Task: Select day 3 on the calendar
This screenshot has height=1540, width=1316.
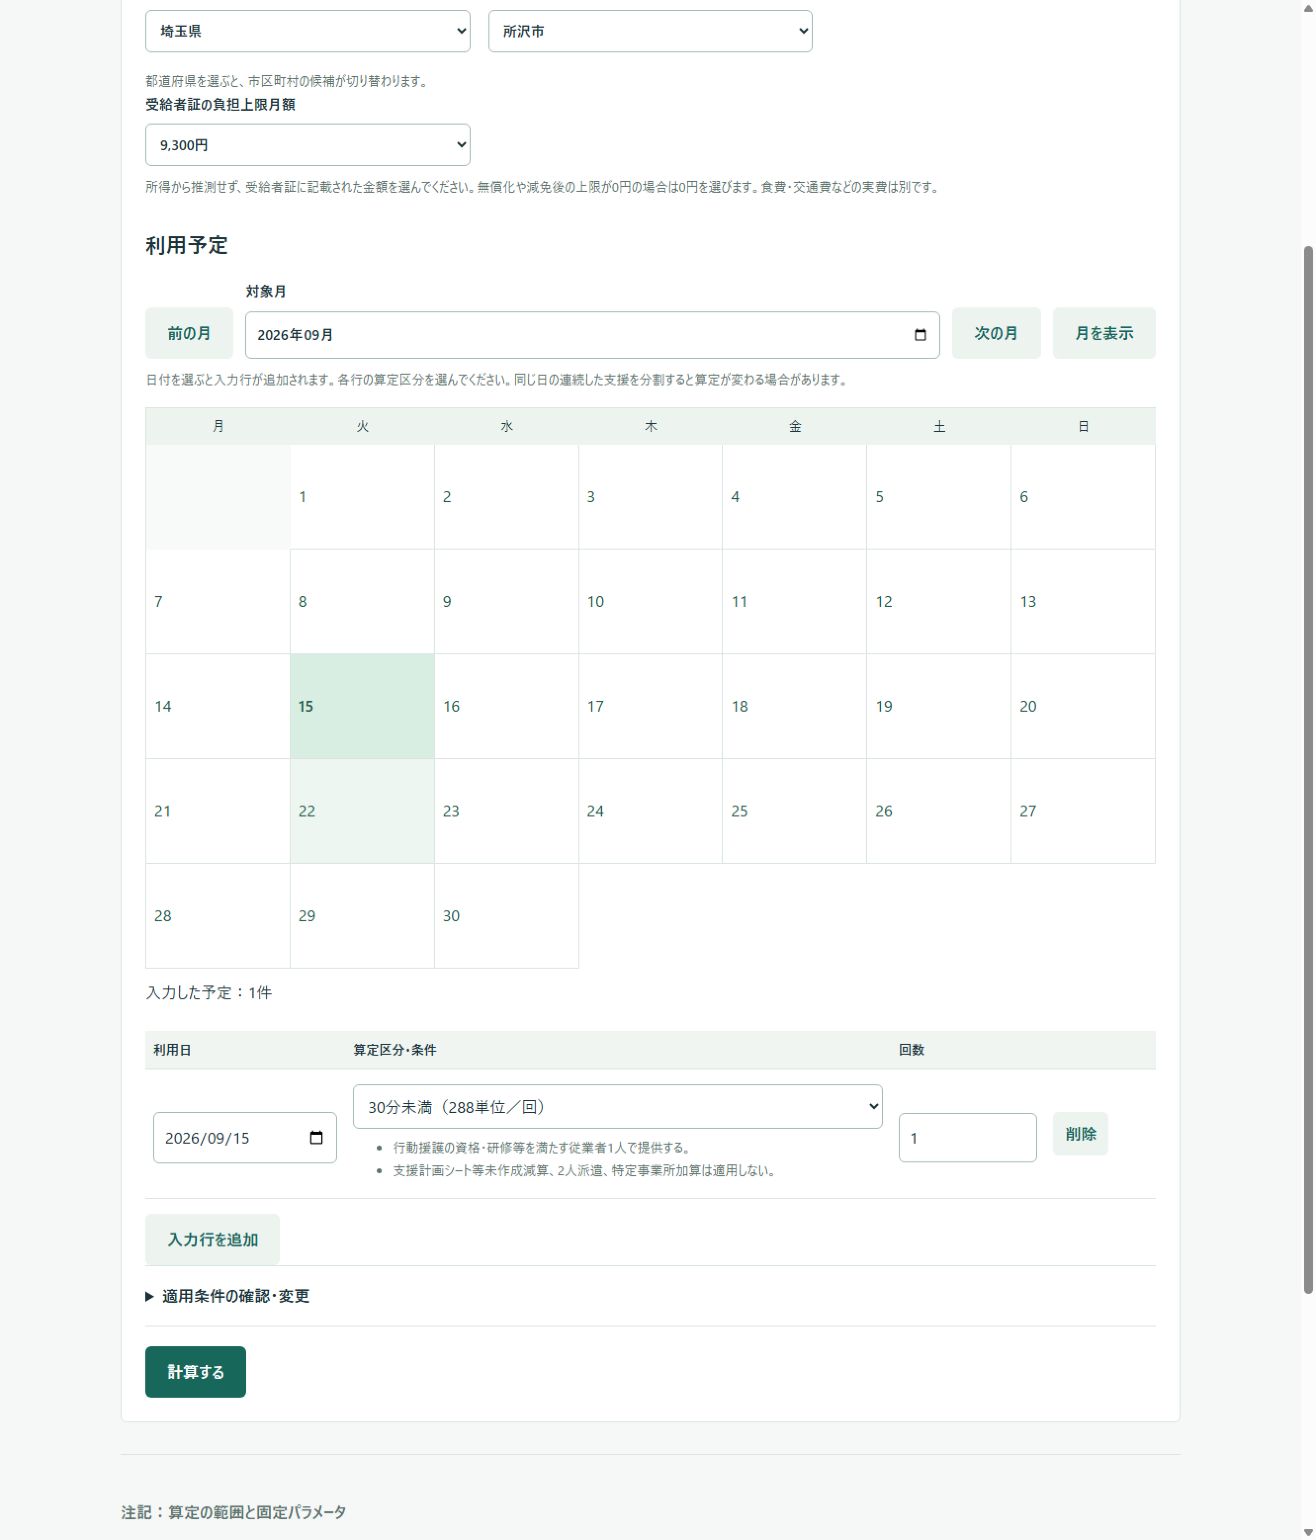Action: coord(650,497)
